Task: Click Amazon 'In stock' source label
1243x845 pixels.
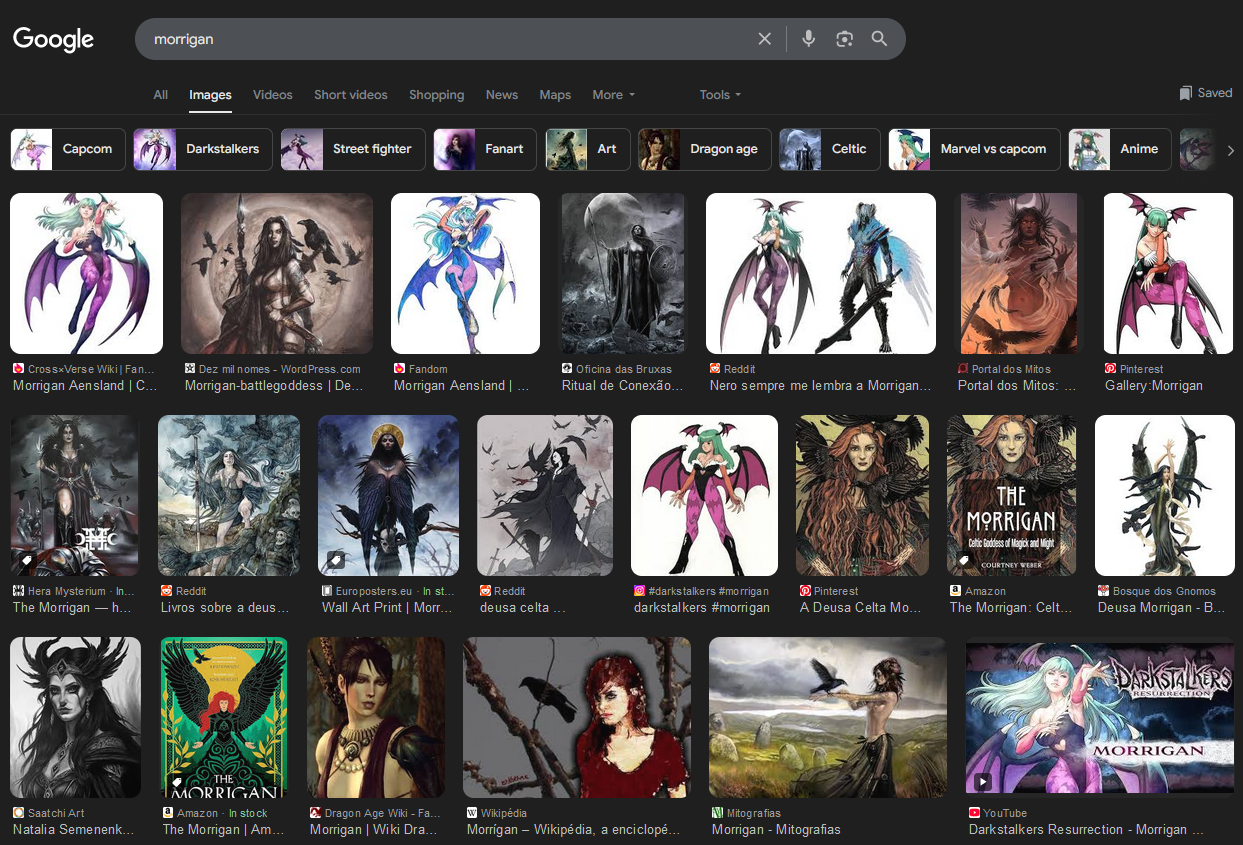Action: click(248, 814)
